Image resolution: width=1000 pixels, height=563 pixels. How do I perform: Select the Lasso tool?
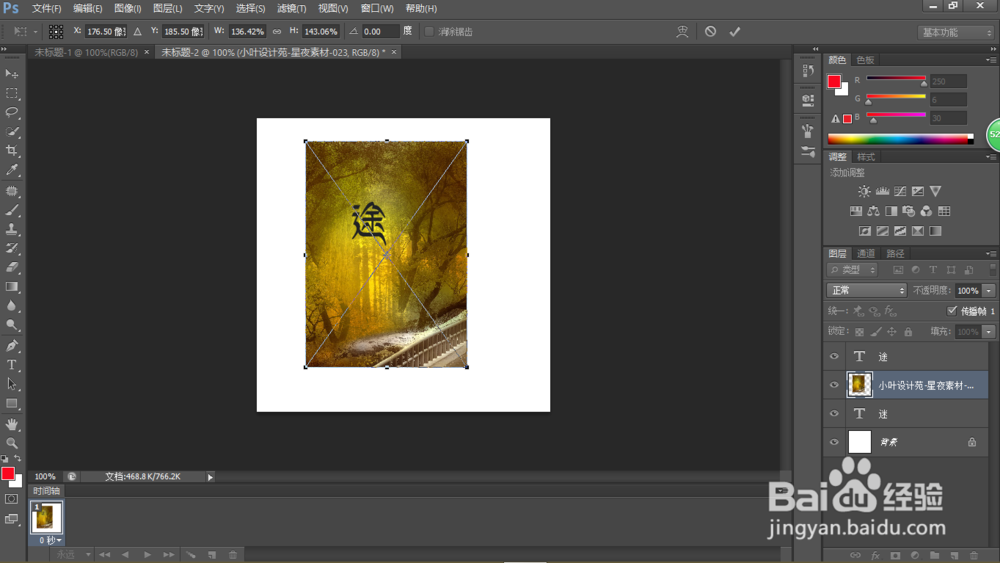click(x=11, y=112)
